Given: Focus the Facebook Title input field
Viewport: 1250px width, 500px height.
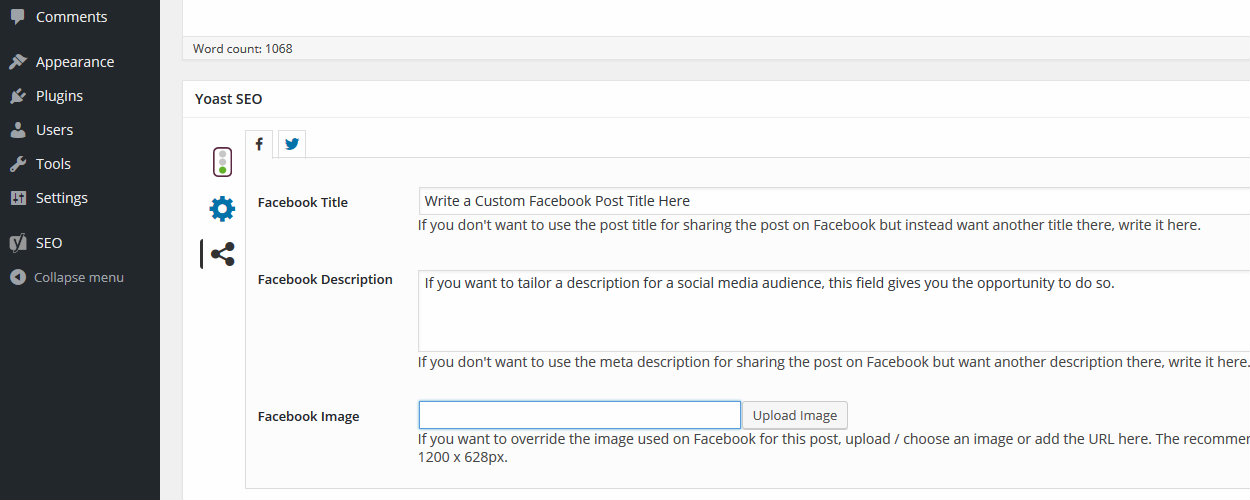Looking at the screenshot, I should click(834, 201).
